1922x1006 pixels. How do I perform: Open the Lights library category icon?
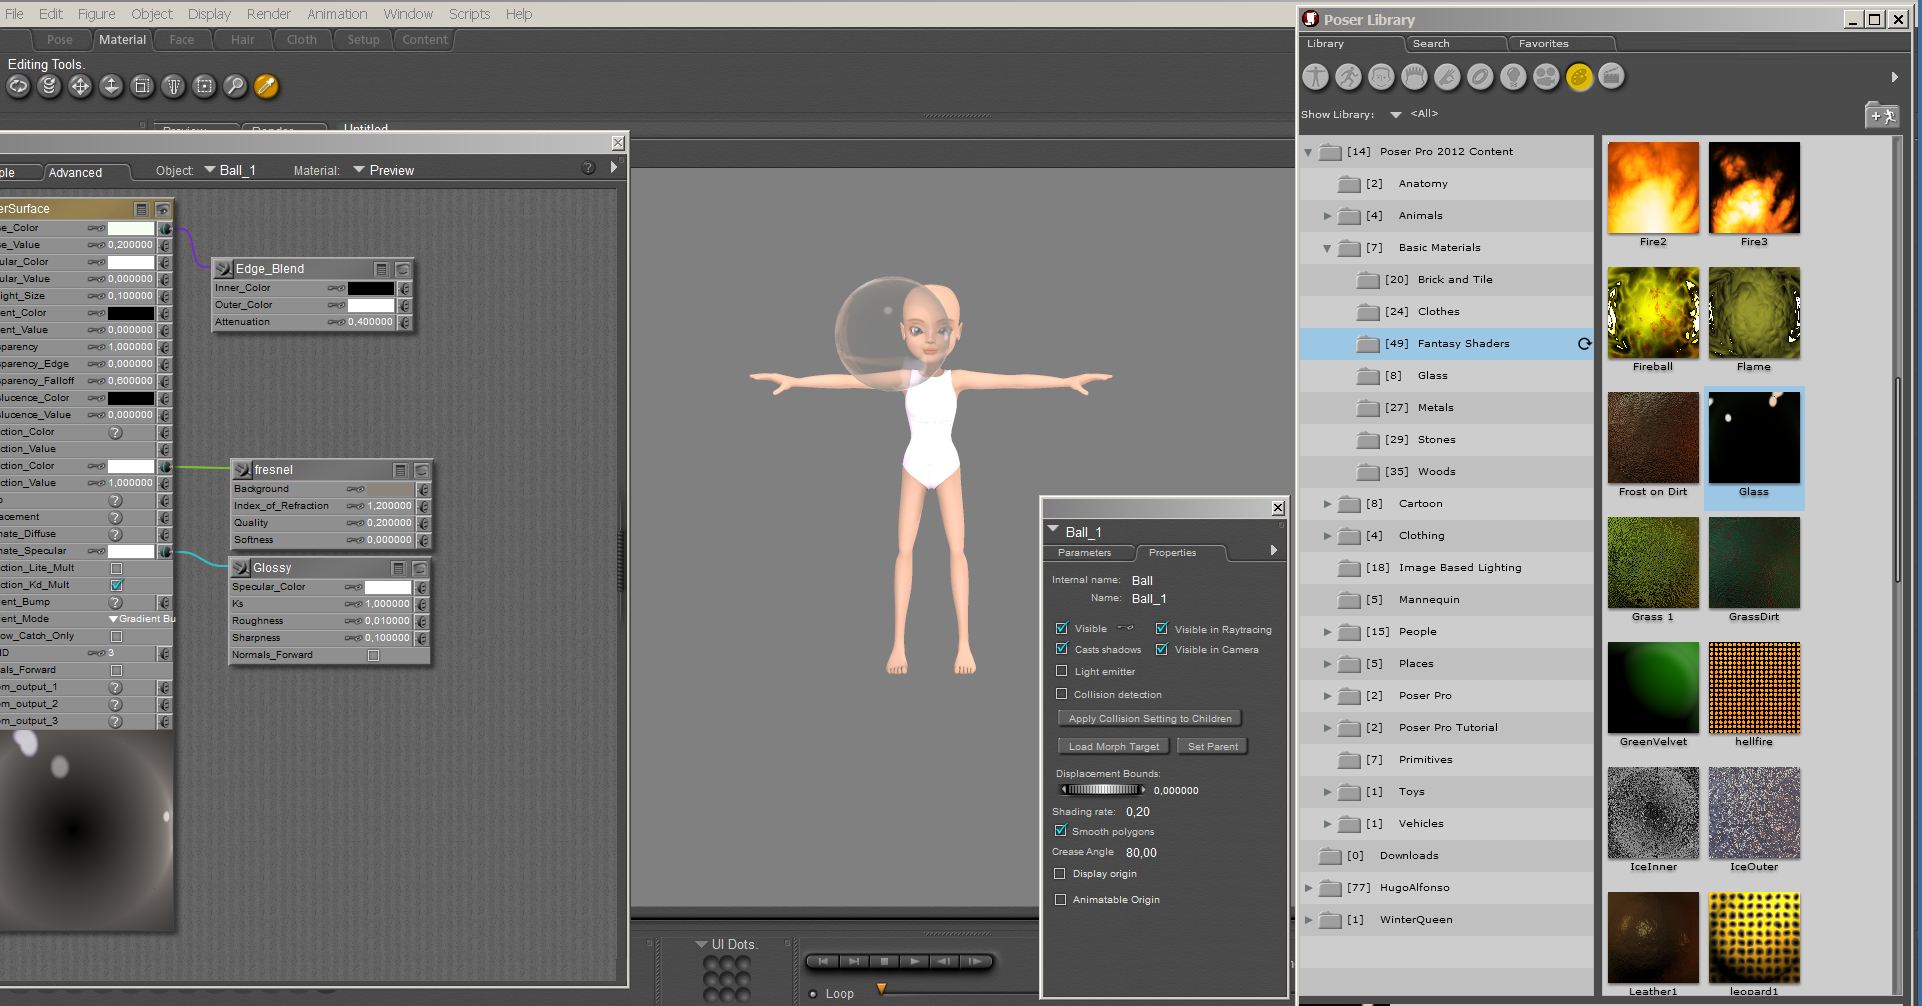pyautogui.click(x=1513, y=77)
